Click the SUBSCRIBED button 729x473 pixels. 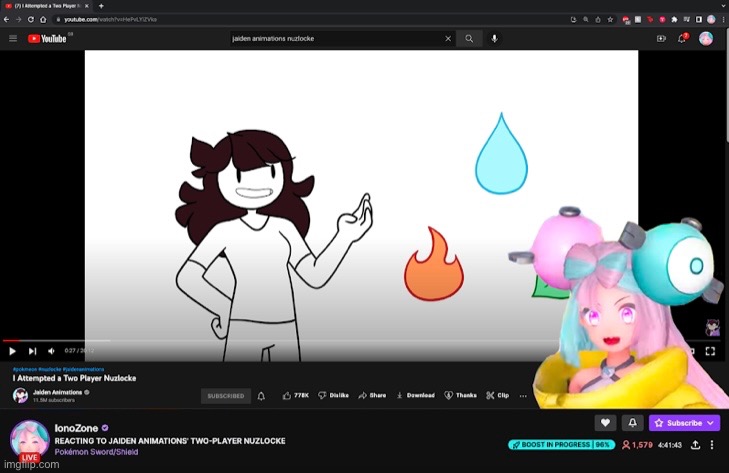point(225,396)
